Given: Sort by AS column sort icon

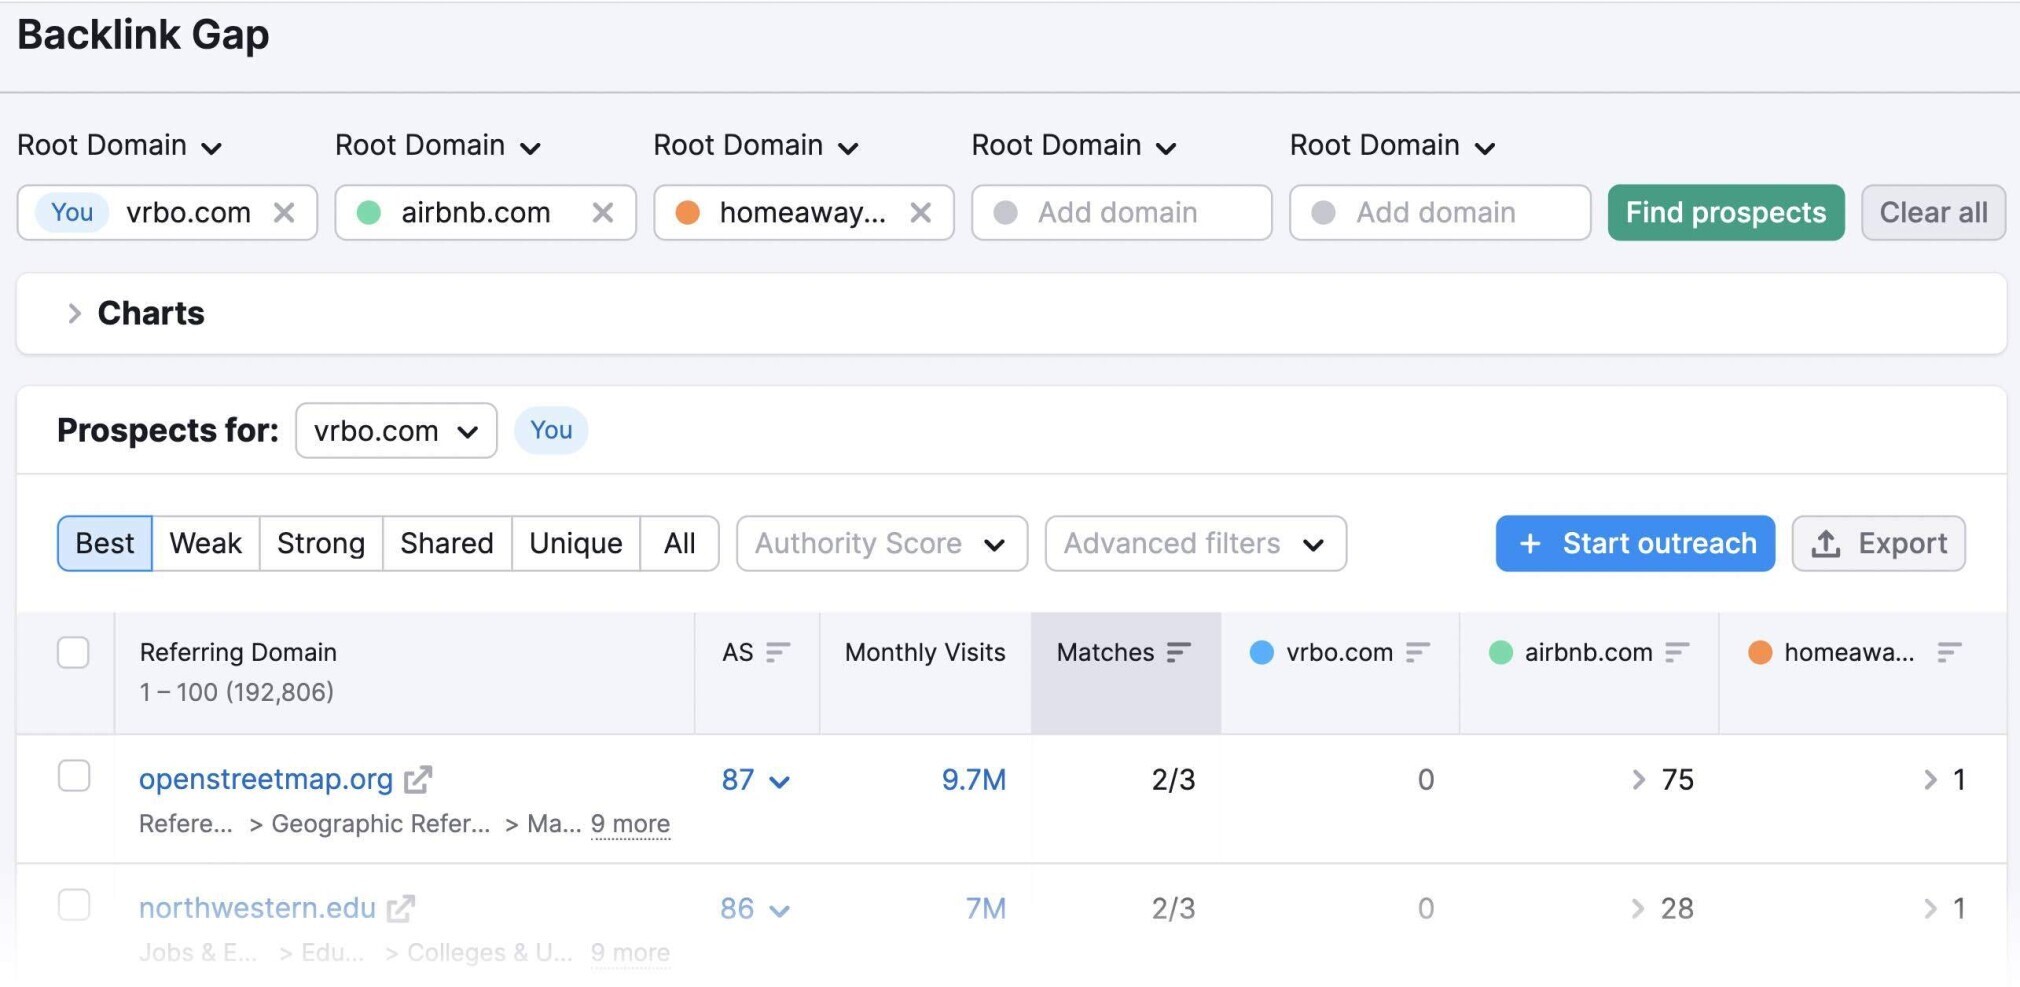Looking at the screenshot, I should [778, 652].
